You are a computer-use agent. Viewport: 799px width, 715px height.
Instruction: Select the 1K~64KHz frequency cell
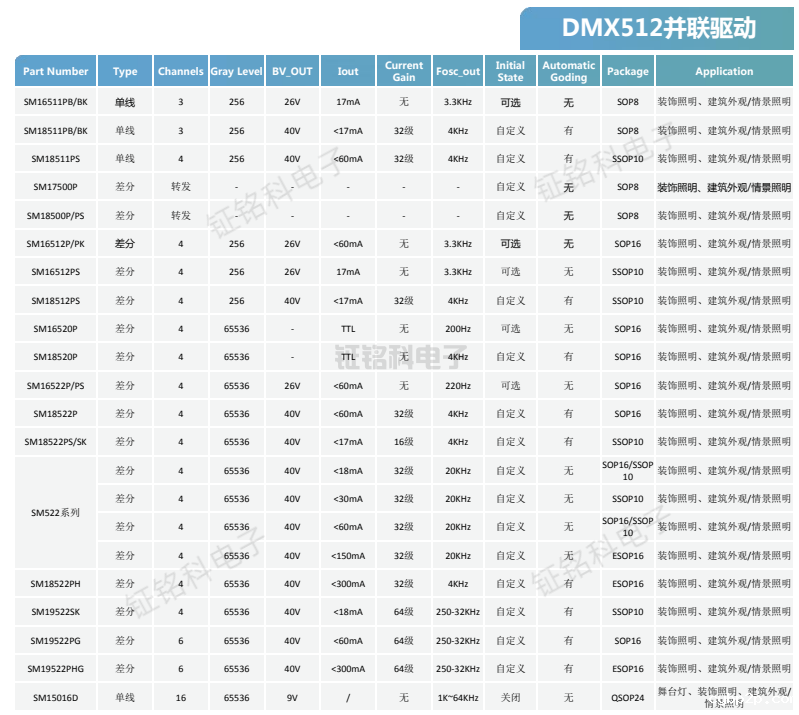(458, 698)
